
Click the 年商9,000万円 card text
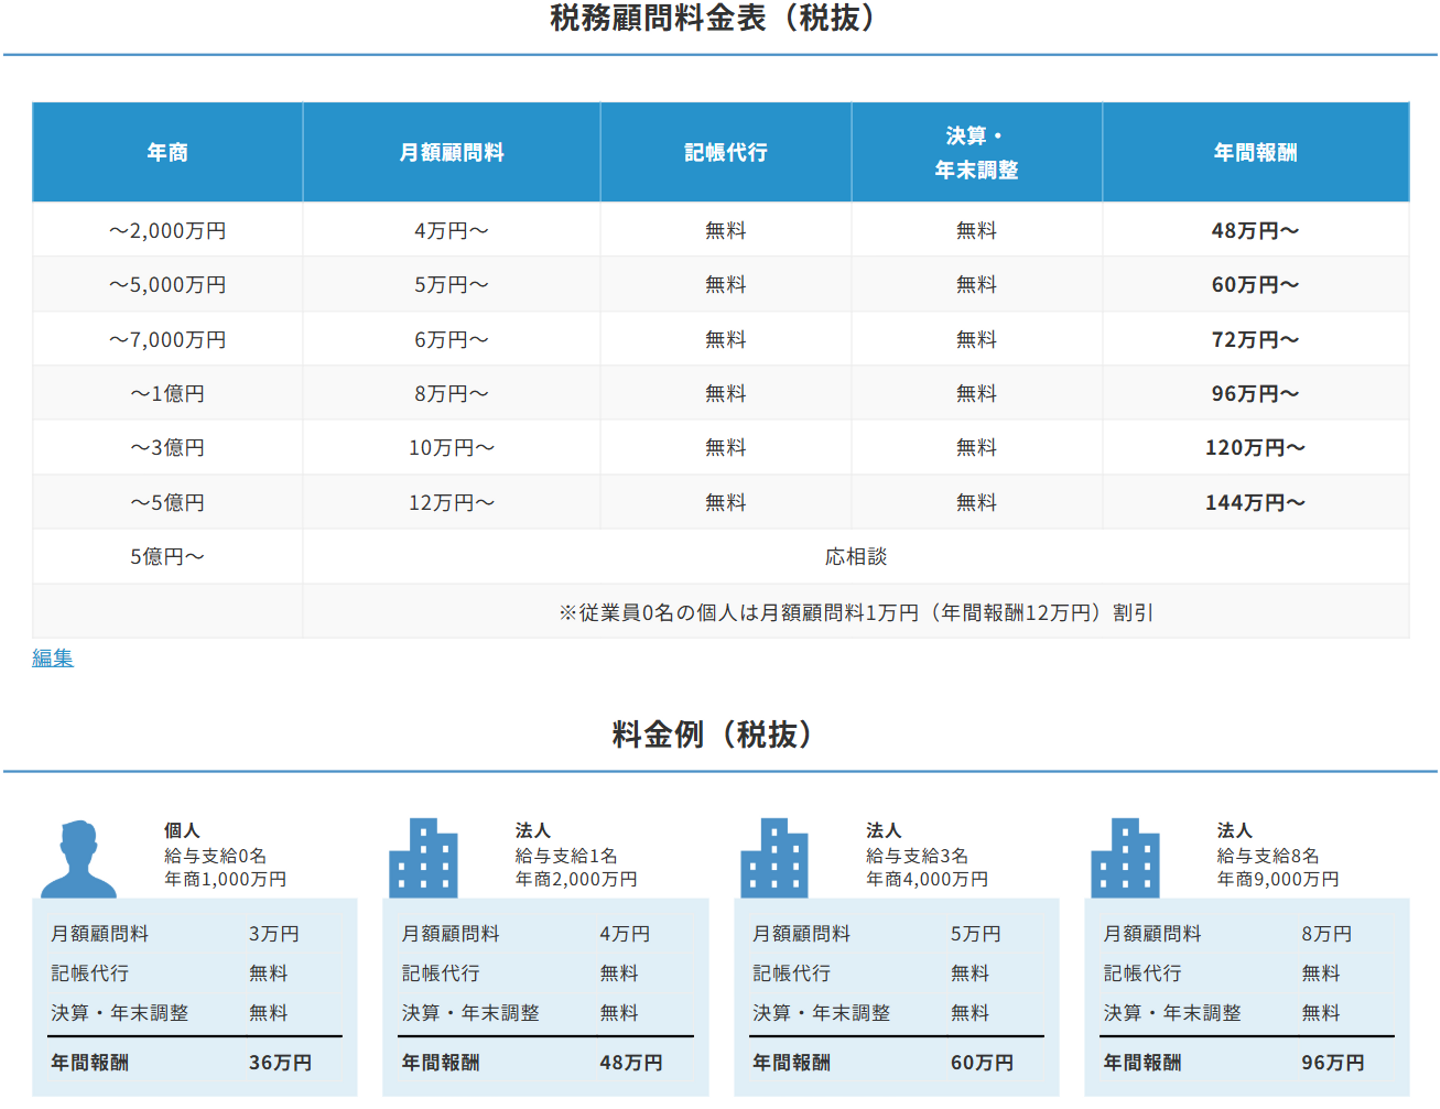(x=1279, y=880)
